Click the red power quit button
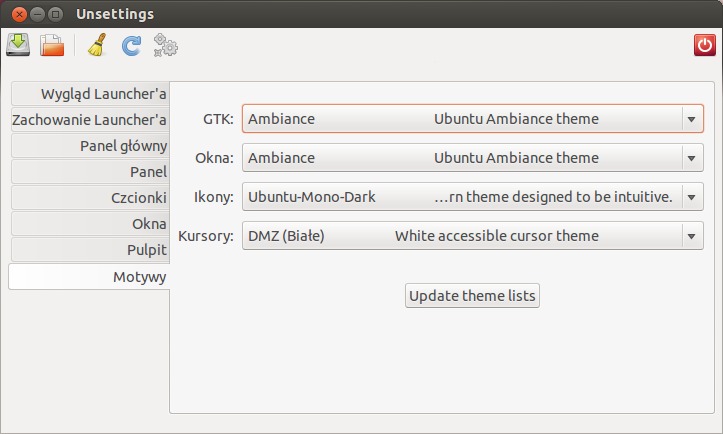 coord(705,45)
